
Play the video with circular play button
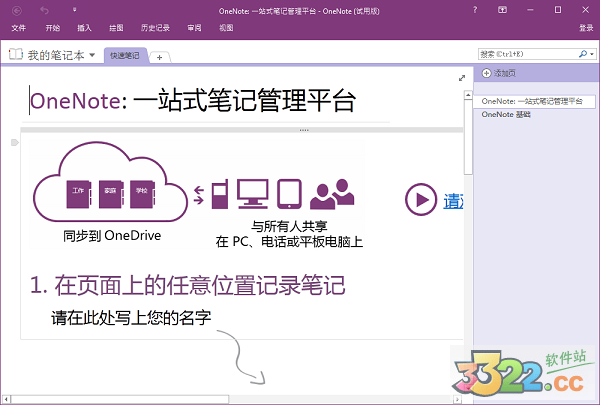(x=419, y=200)
